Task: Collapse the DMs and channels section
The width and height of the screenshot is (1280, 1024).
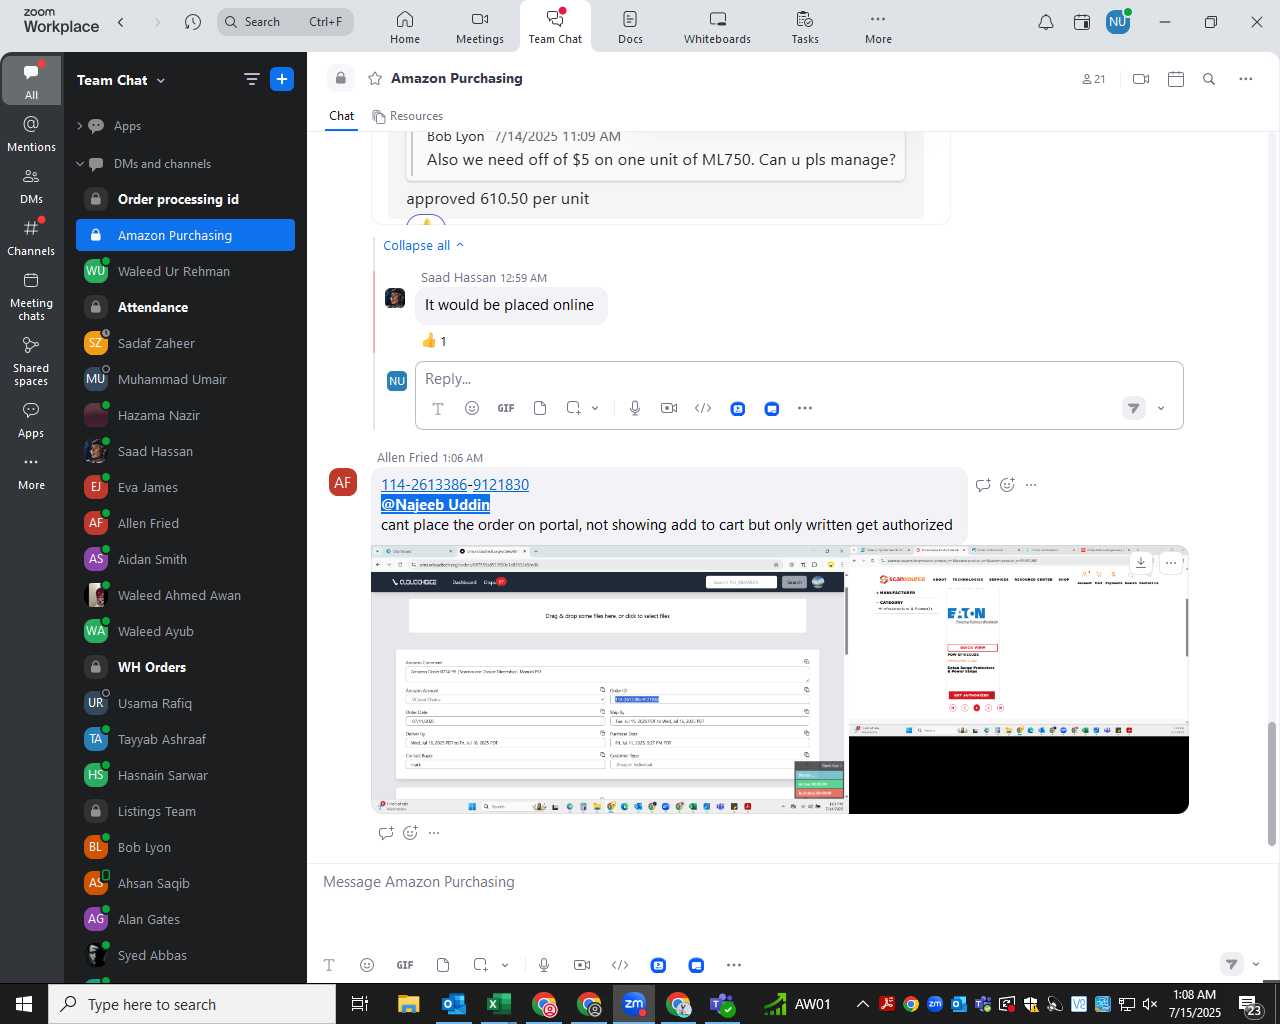Action: [79, 164]
